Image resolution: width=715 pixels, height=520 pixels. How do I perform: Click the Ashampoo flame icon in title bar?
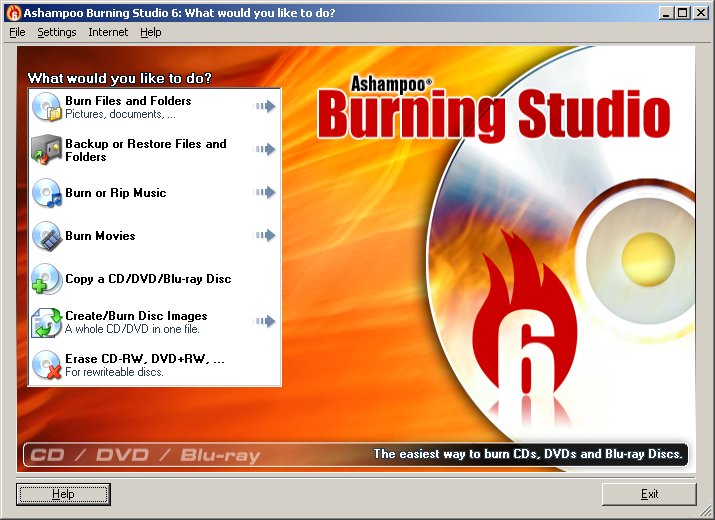[12, 13]
